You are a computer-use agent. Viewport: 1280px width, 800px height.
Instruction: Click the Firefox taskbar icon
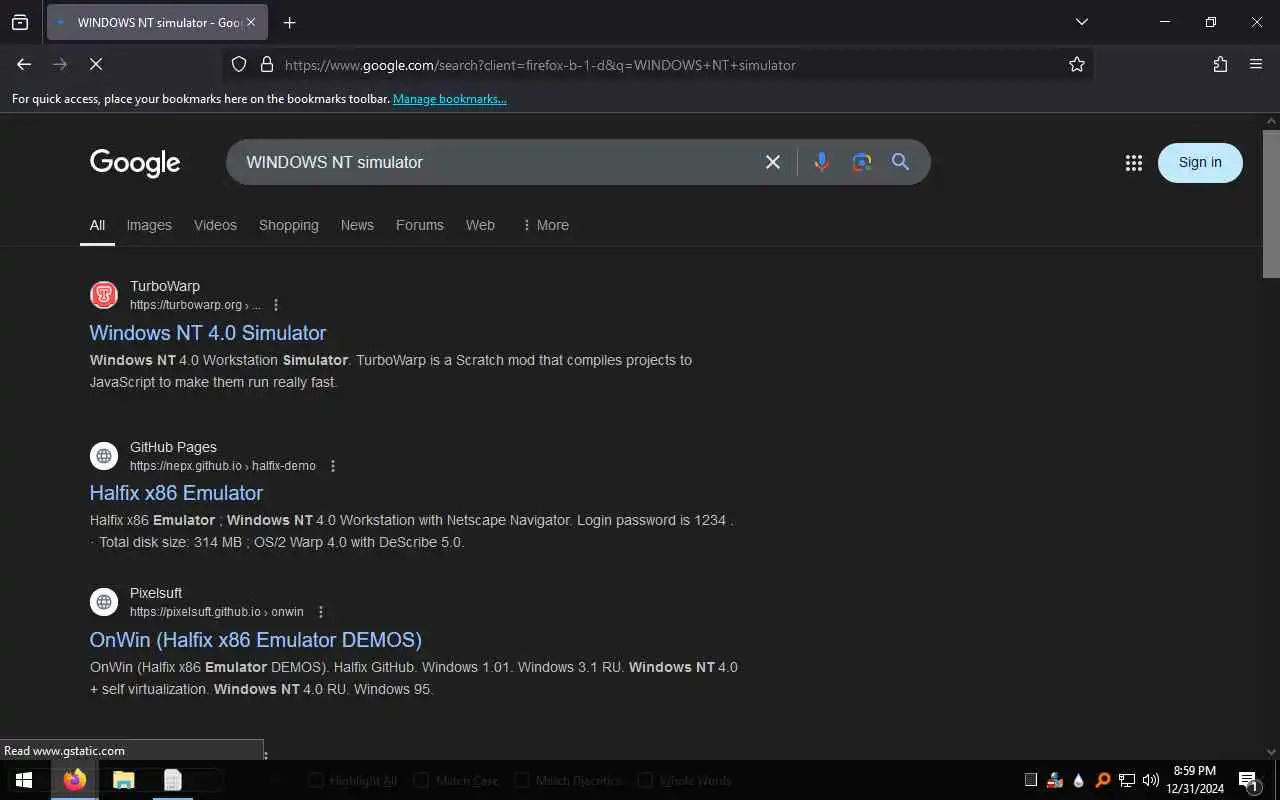point(75,780)
